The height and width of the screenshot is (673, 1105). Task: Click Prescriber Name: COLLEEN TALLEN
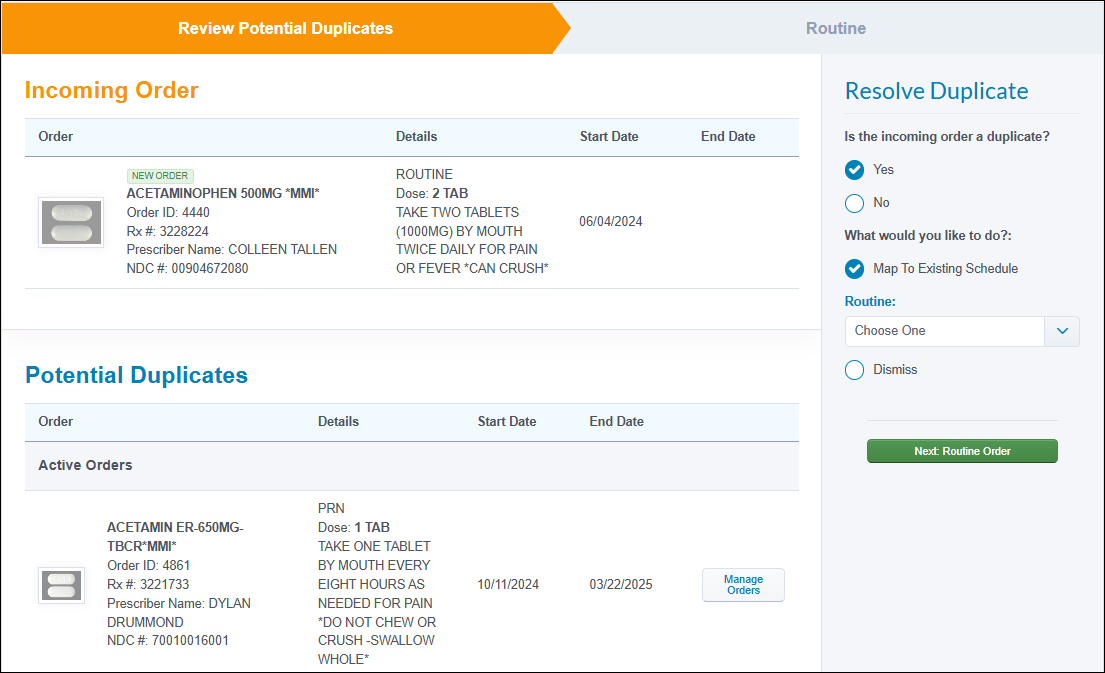tap(232, 249)
